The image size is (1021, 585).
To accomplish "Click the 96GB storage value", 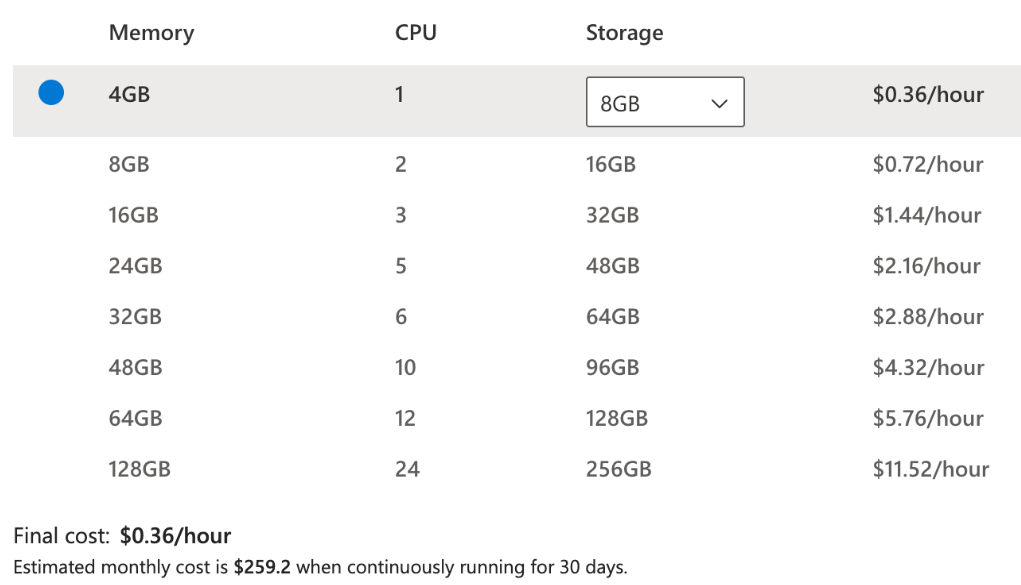I will pos(612,368).
